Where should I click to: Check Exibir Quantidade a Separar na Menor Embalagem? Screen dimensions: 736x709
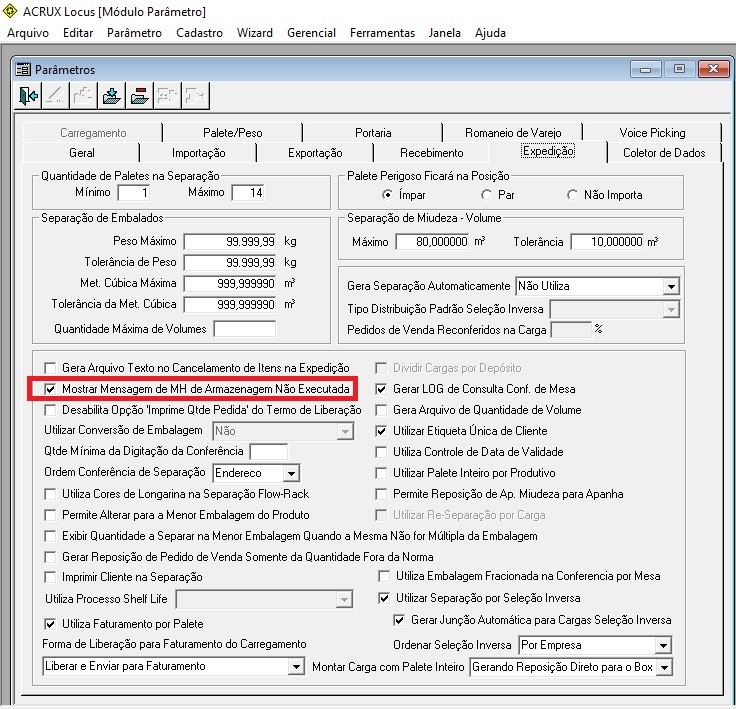coord(50,536)
